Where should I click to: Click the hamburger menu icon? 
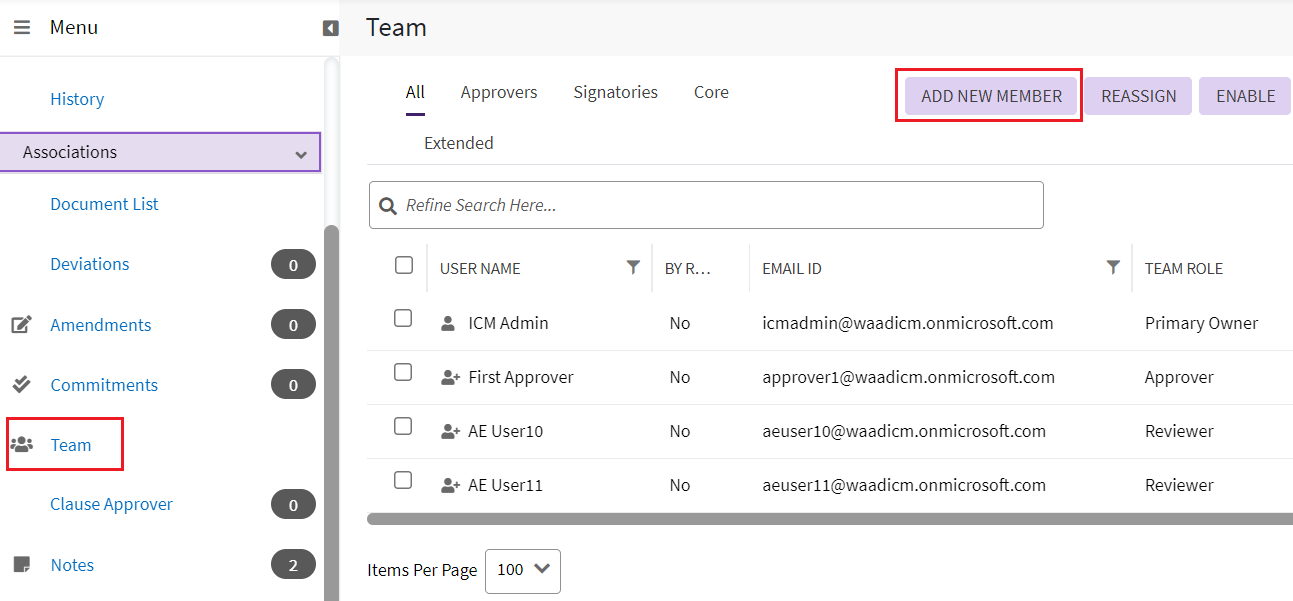(21, 28)
